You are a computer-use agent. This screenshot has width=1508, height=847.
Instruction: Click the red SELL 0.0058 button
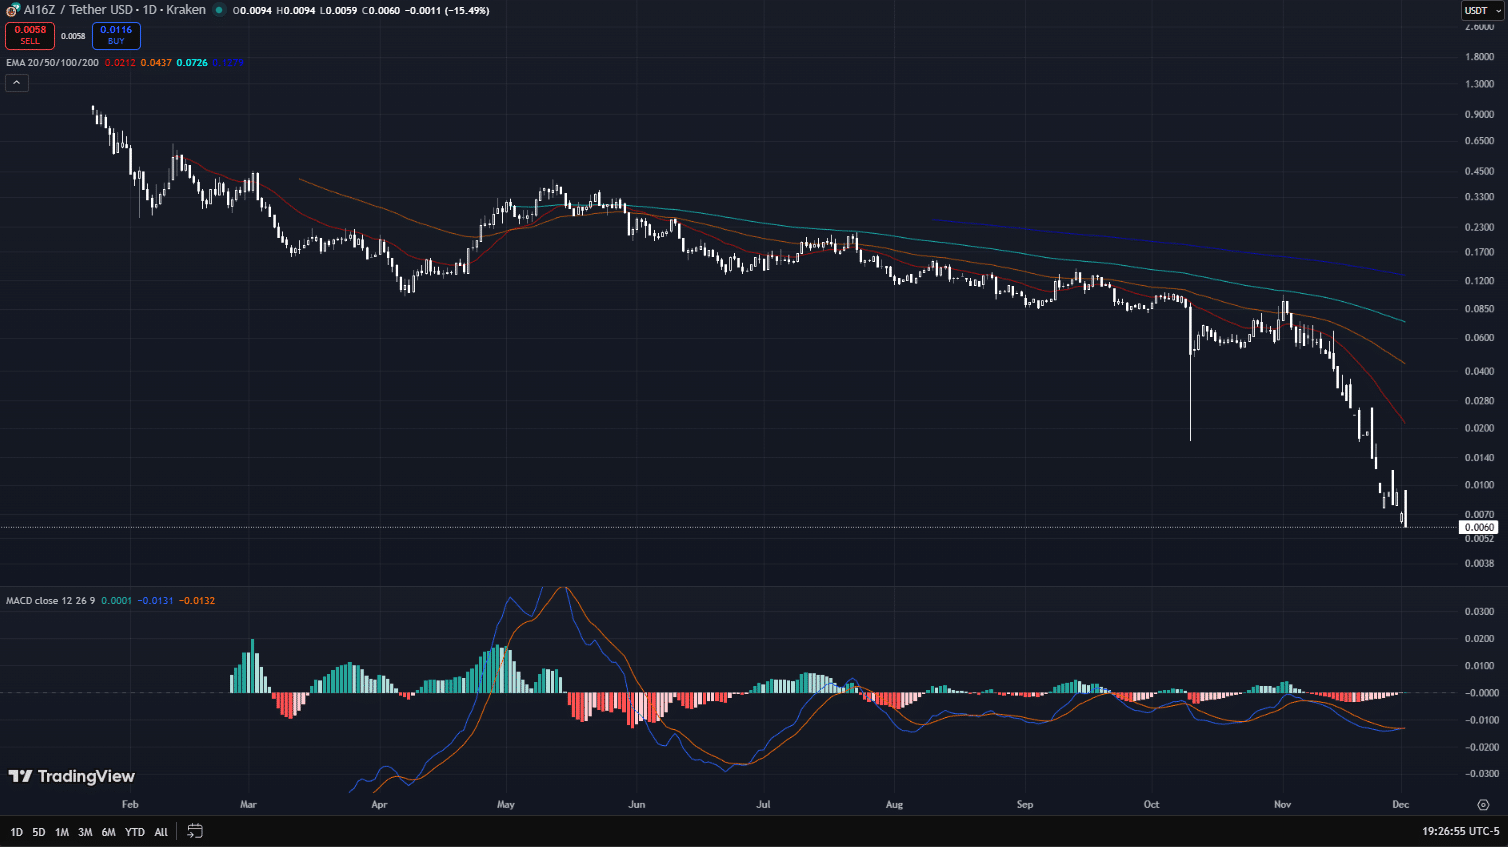tap(30, 35)
